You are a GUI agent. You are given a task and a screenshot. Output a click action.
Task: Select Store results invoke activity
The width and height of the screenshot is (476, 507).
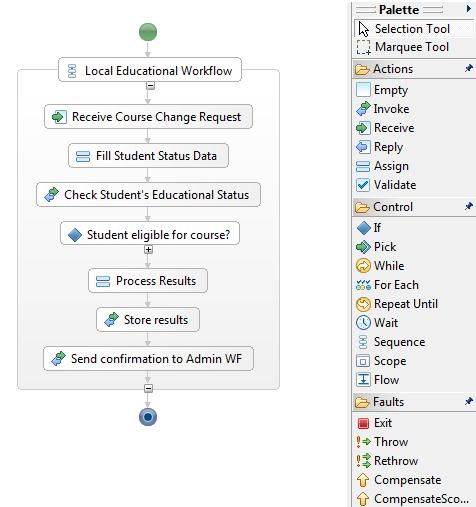(x=148, y=320)
